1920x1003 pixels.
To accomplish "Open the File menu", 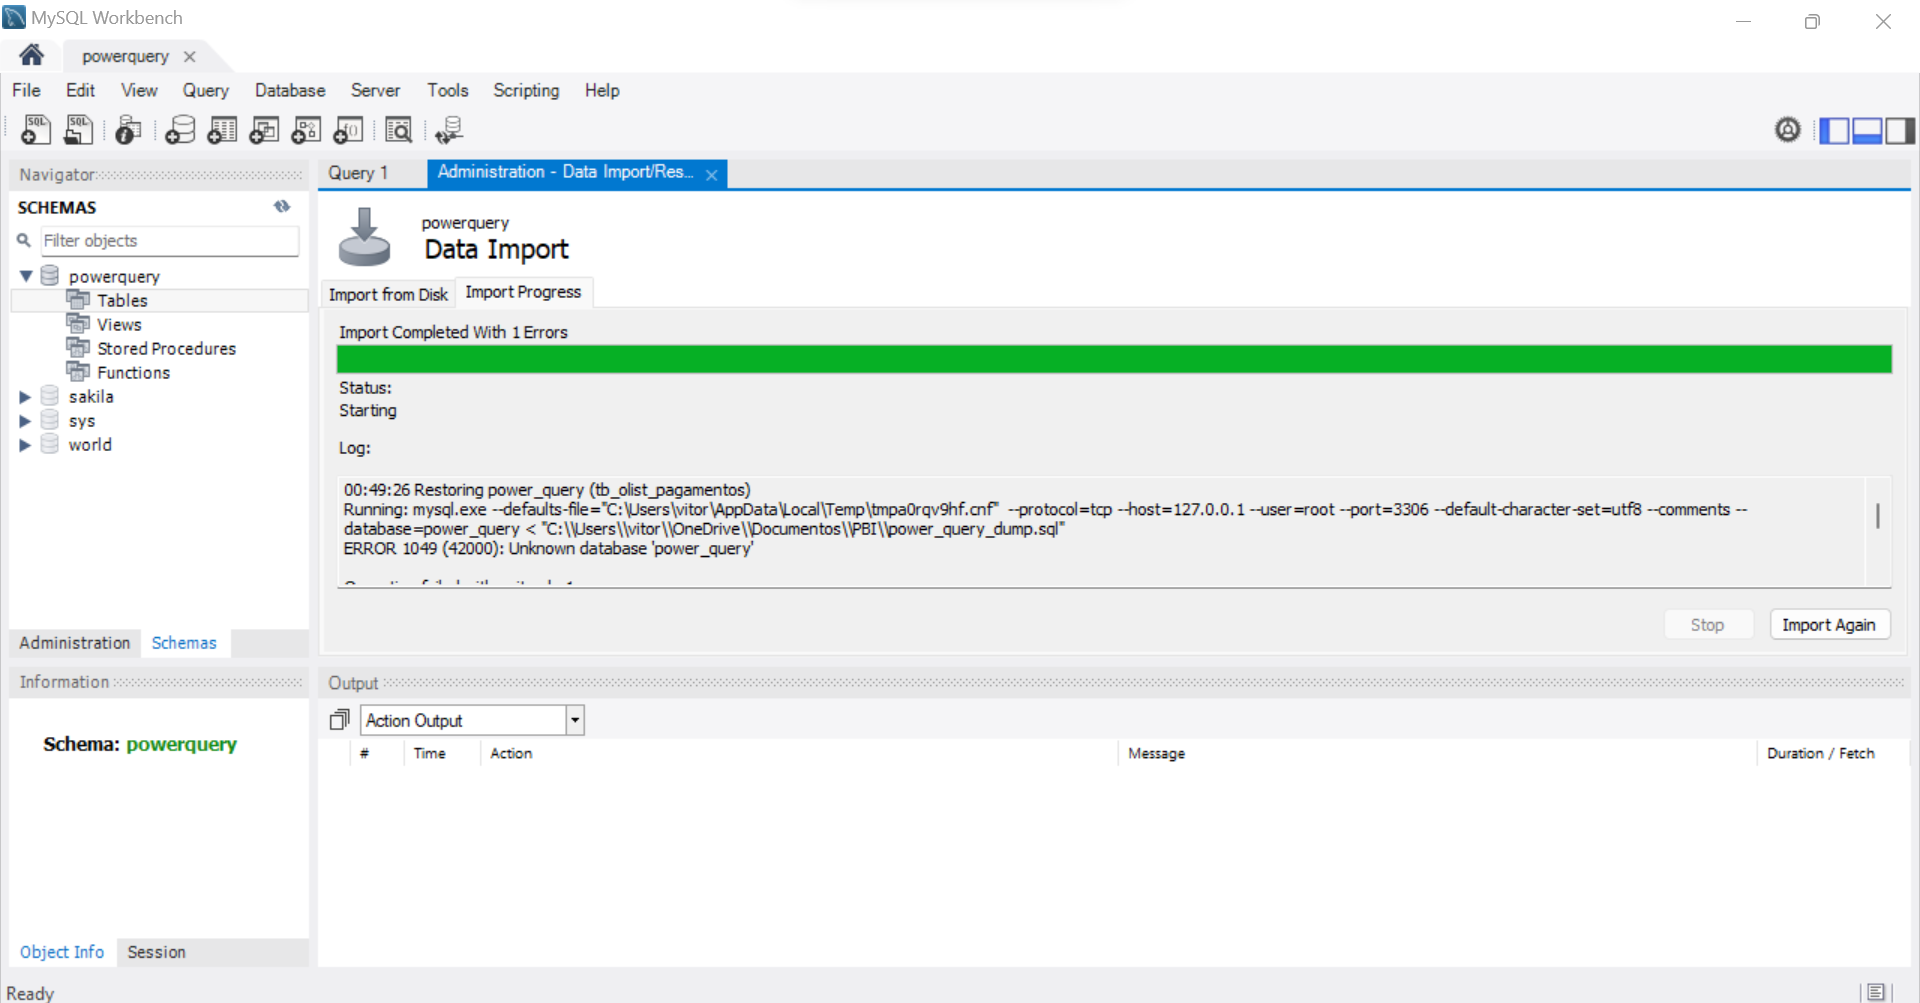I will tap(26, 90).
